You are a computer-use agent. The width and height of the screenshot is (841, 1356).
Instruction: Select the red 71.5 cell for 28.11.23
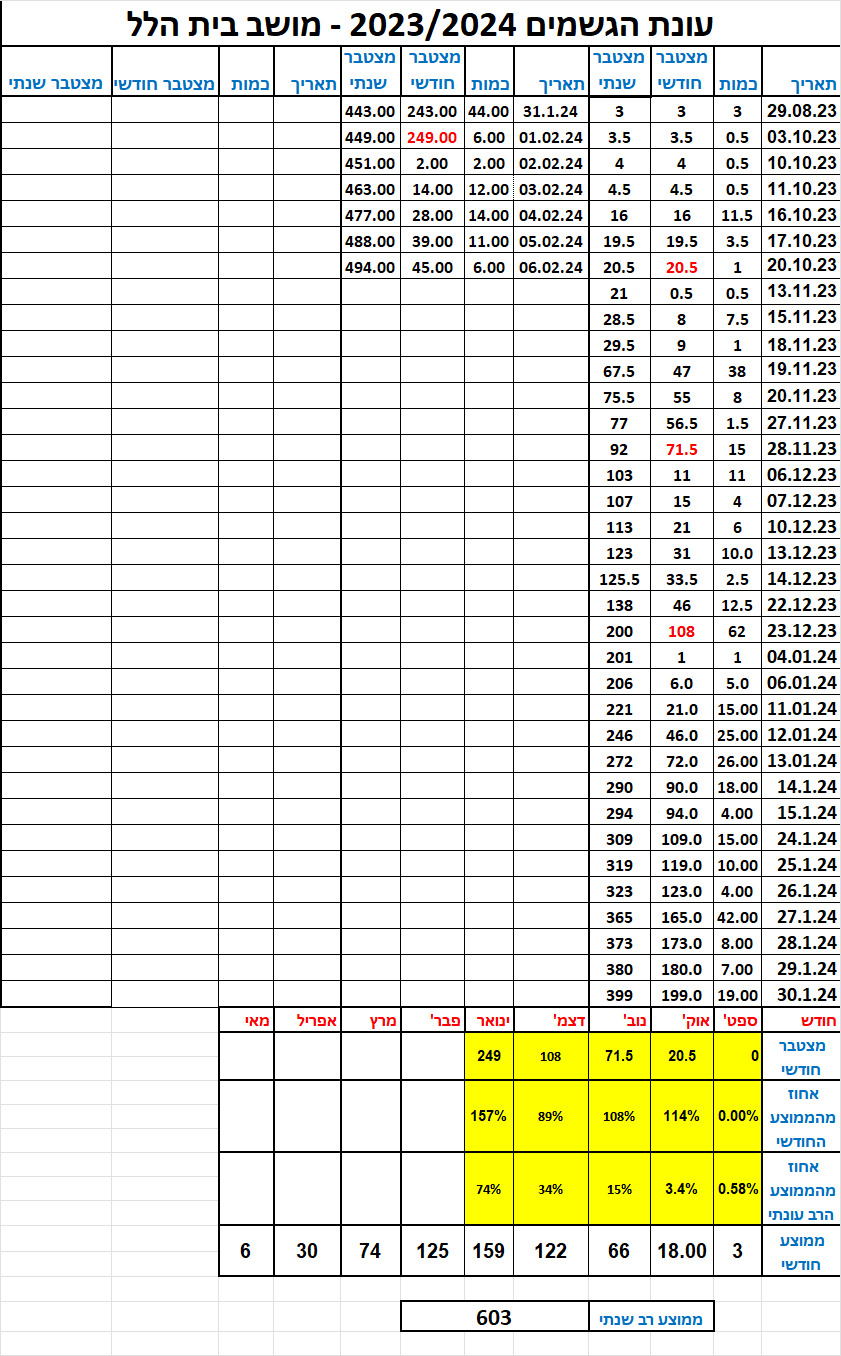click(681, 449)
